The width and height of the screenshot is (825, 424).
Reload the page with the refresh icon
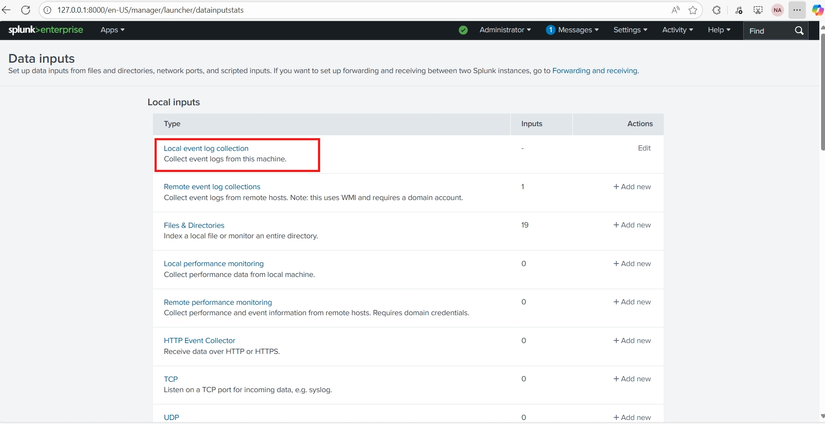tap(25, 10)
